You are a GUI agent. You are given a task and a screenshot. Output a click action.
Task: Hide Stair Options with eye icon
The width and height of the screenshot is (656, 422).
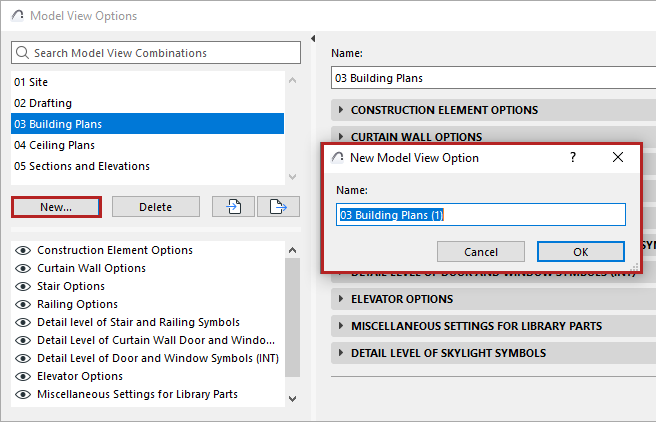22,286
